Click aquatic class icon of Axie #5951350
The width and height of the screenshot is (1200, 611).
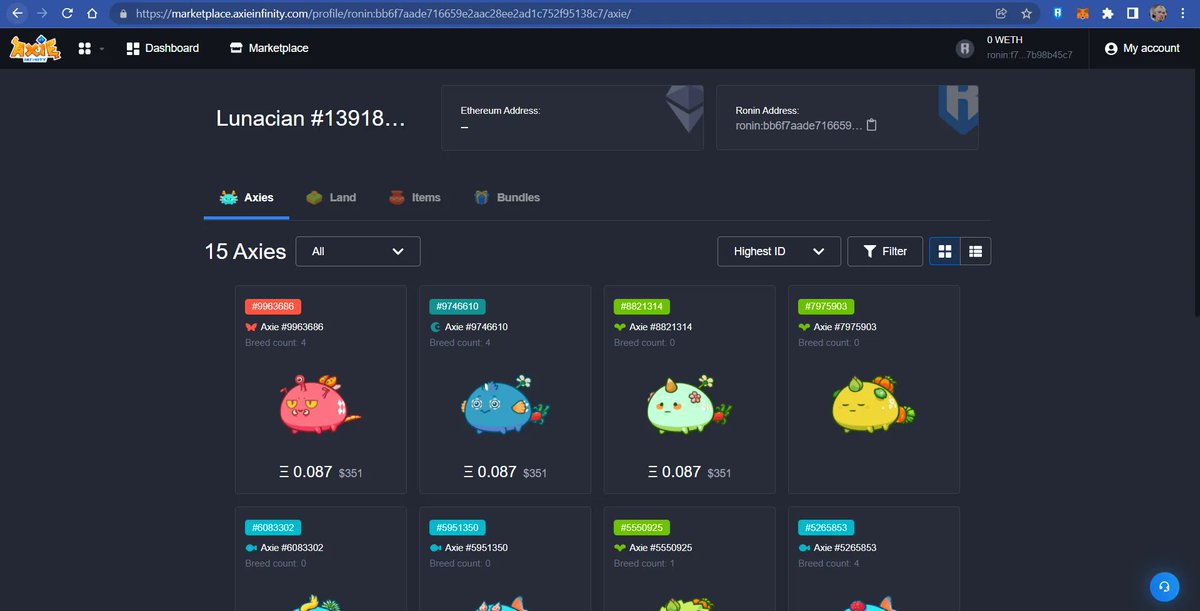tap(435, 548)
